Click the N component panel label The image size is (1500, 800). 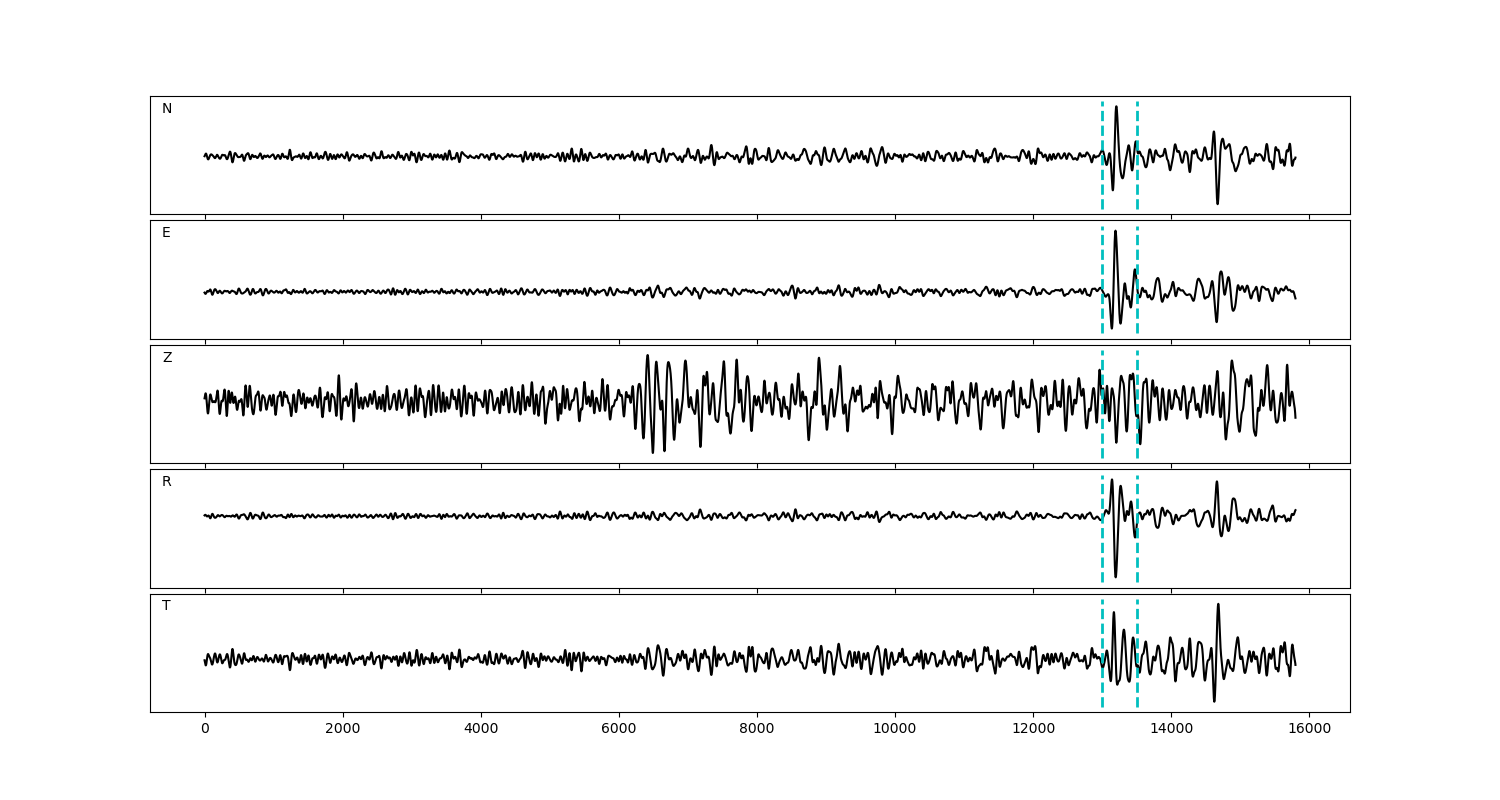167,109
